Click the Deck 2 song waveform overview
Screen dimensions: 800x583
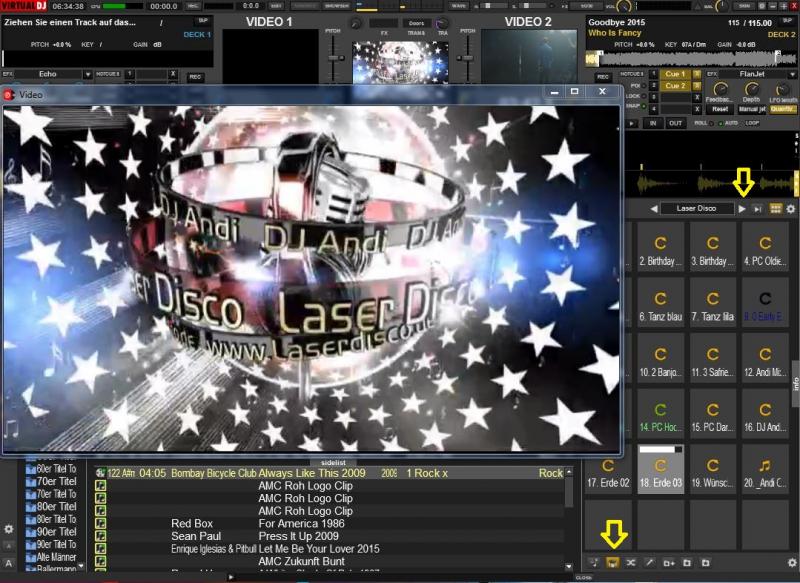[x=691, y=59]
